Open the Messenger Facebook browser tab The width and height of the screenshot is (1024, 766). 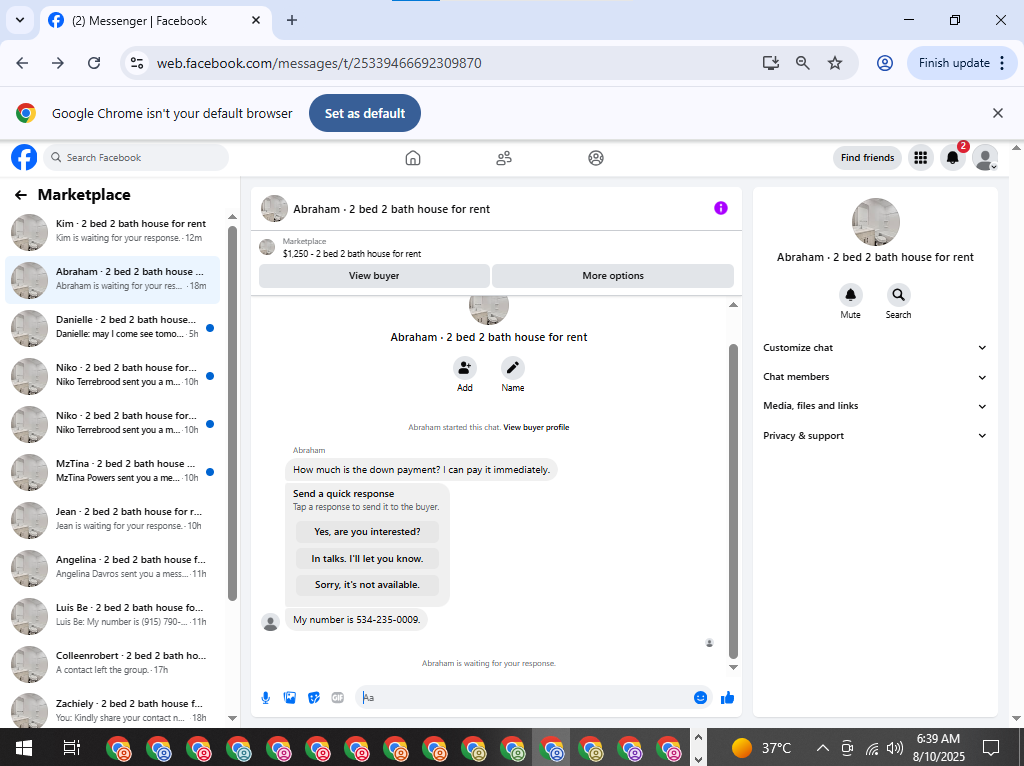(x=155, y=21)
